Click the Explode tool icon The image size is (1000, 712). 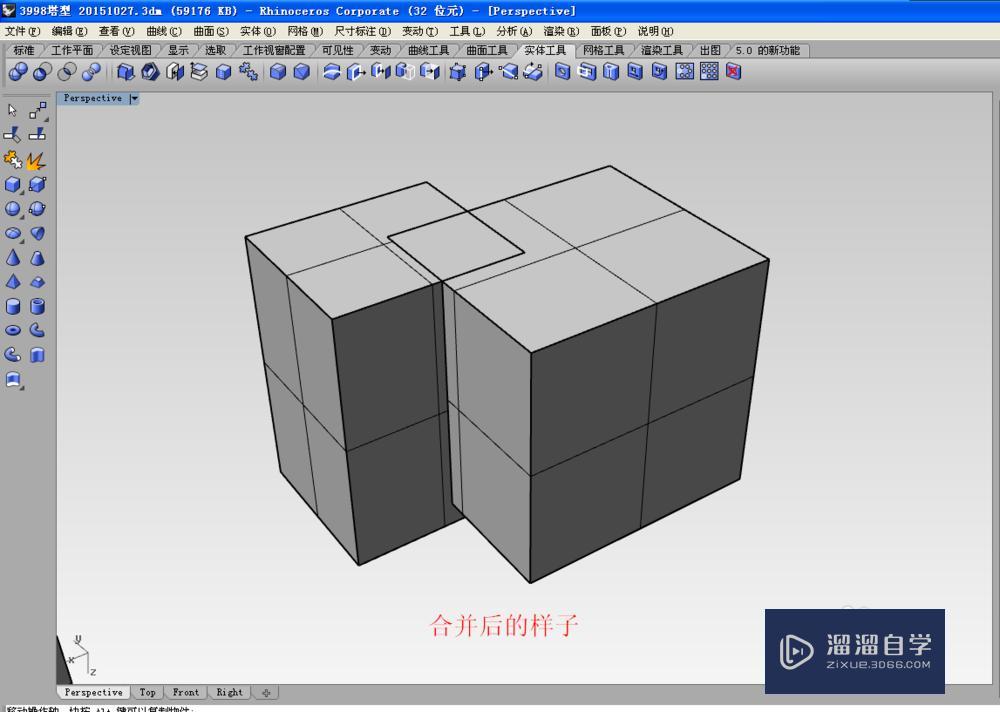(x=37, y=159)
